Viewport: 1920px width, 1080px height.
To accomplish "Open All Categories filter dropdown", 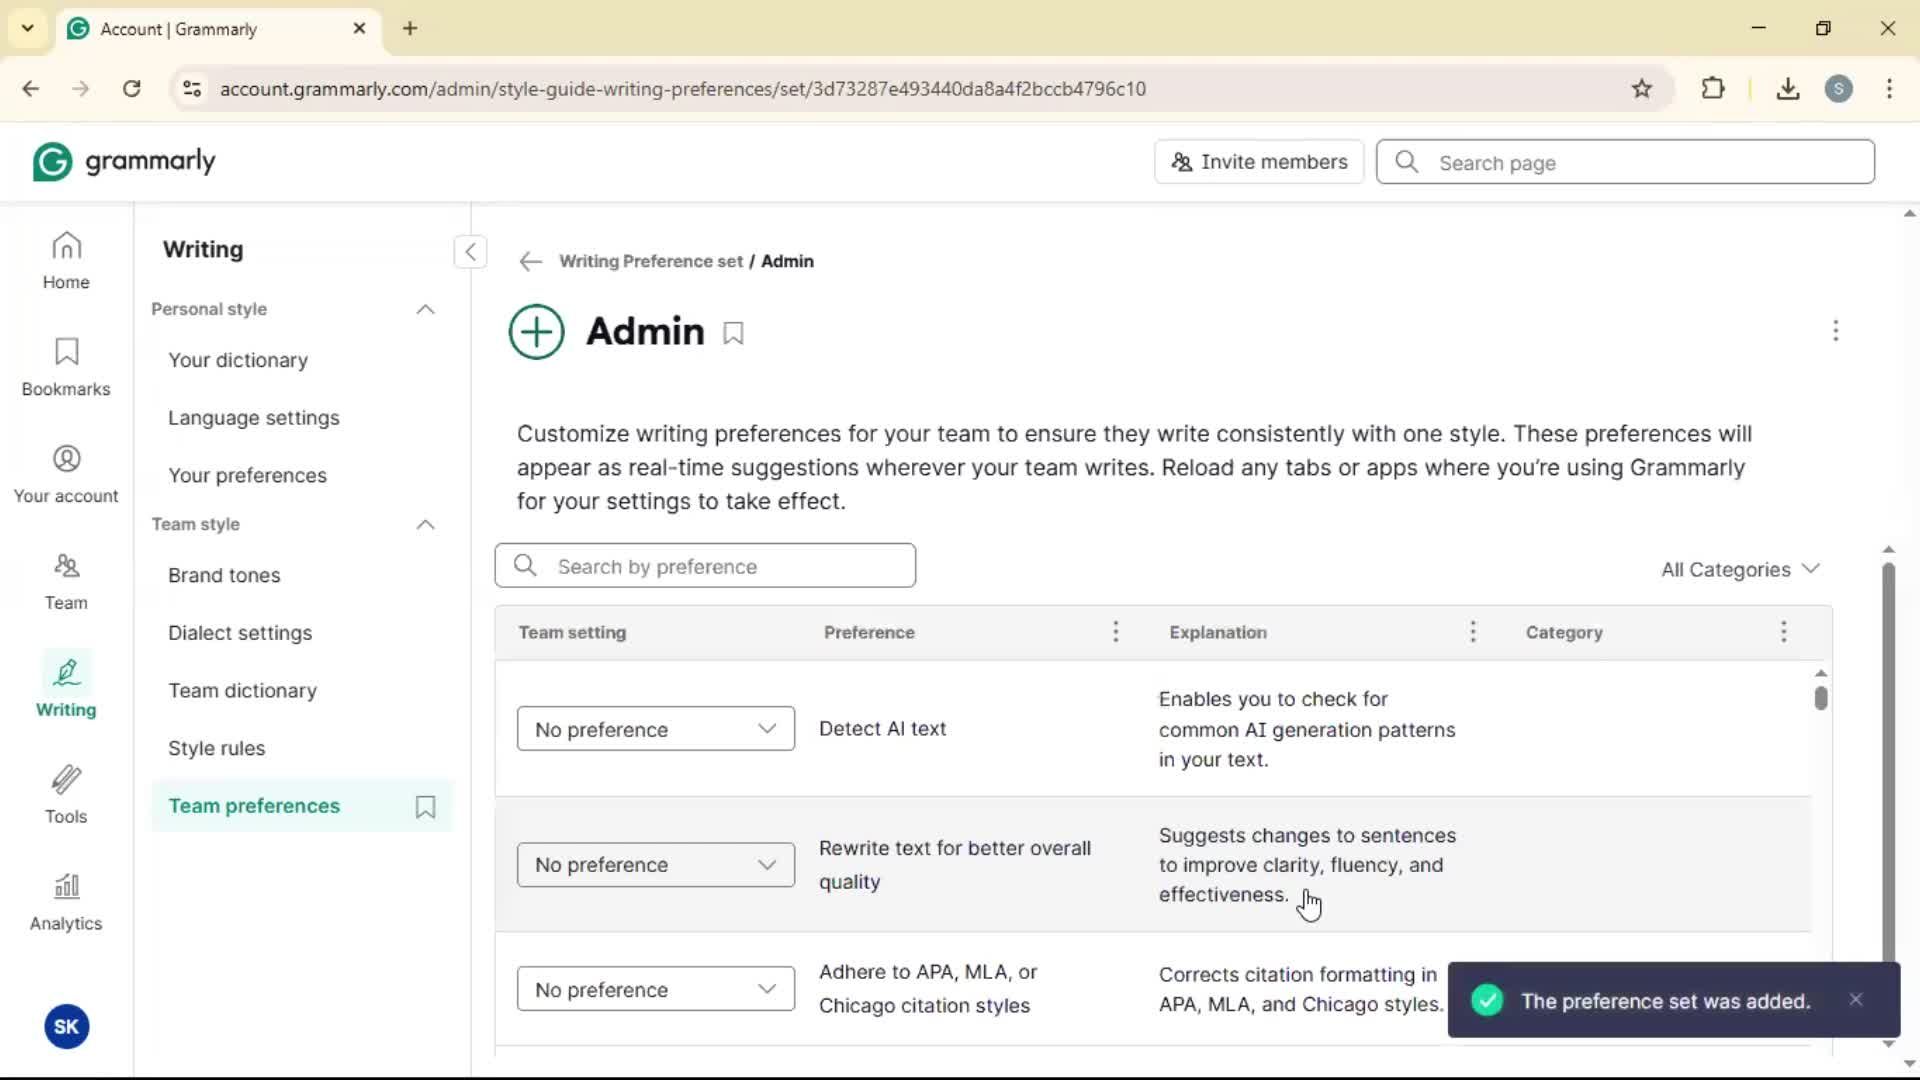I will click(1739, 570).
